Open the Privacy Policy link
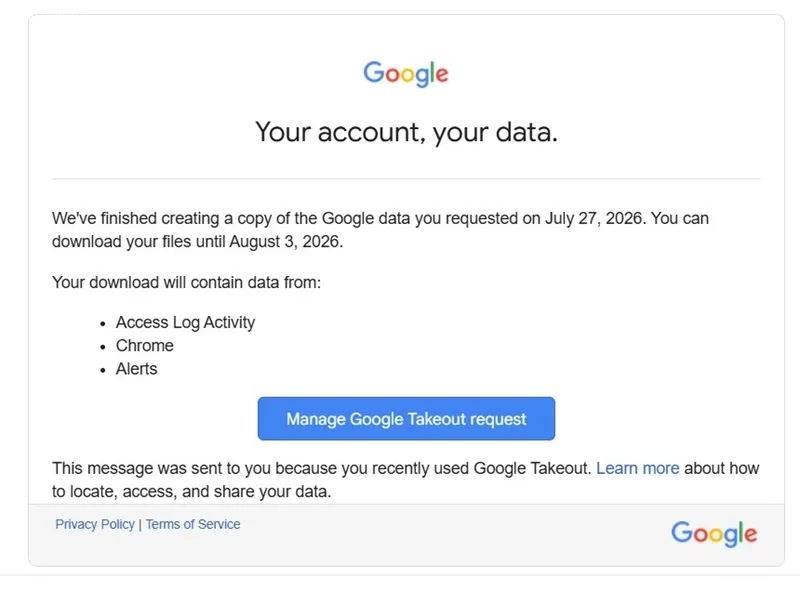The width and height of the screenshot is (800, 591). 95,524
